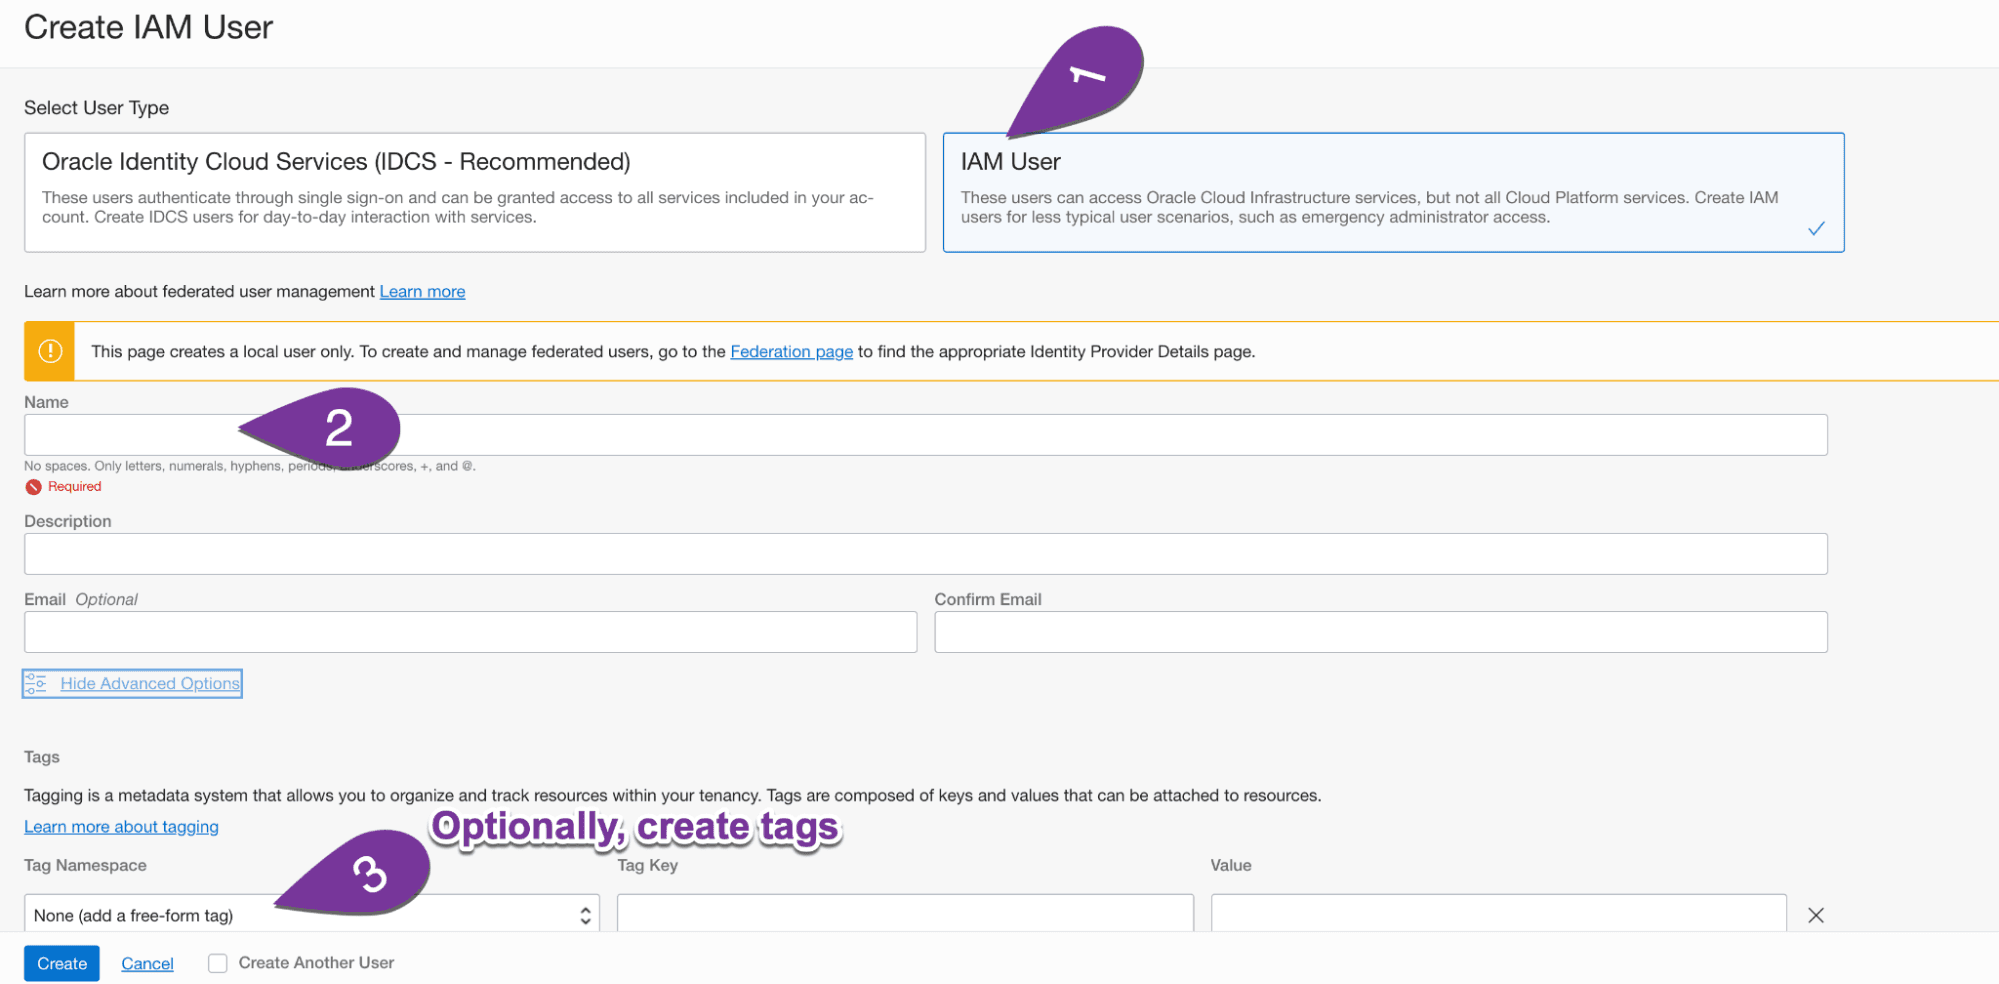
Task: Click the red Required error icon
Action: [33, 487]
